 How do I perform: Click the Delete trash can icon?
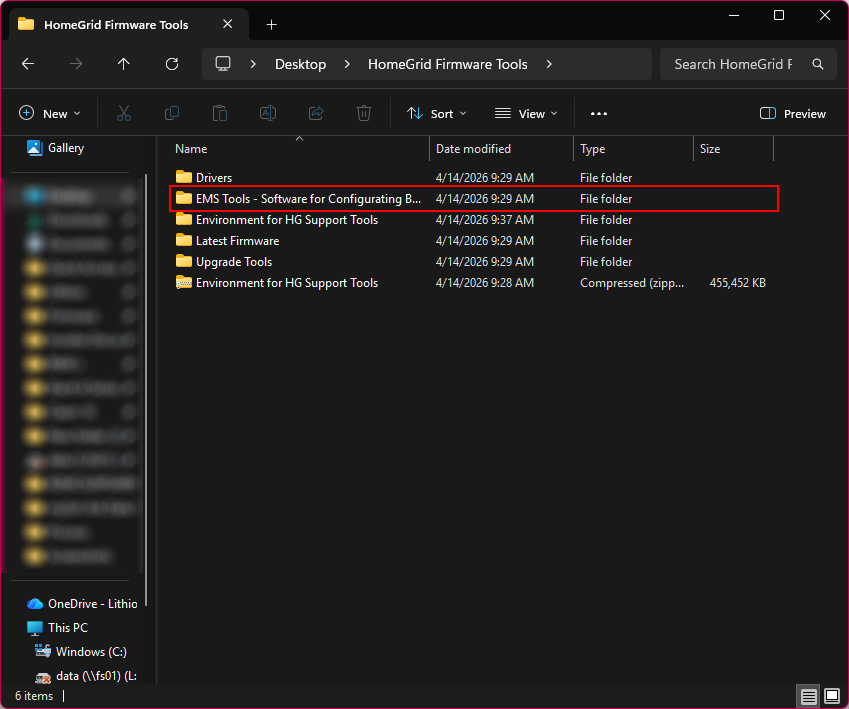[x=364, y=114]
